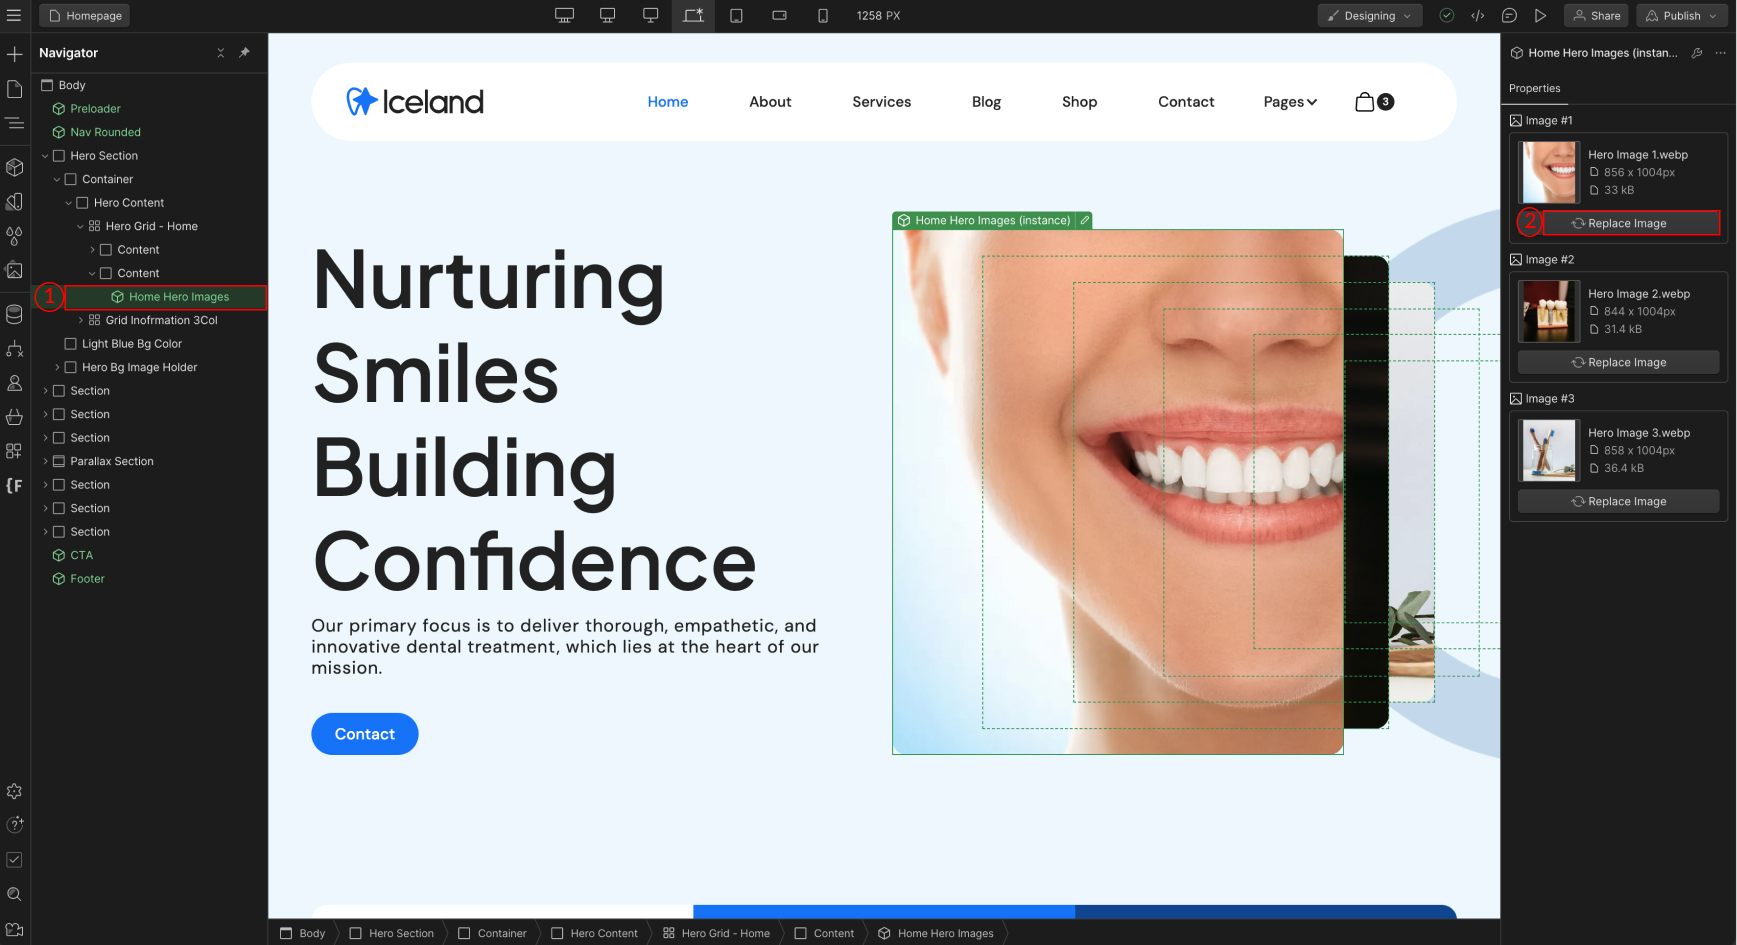Pin the Navigator panel
Image resolution: width=1737 pixels, height=945 pixels.
click(x=245, y=53)
